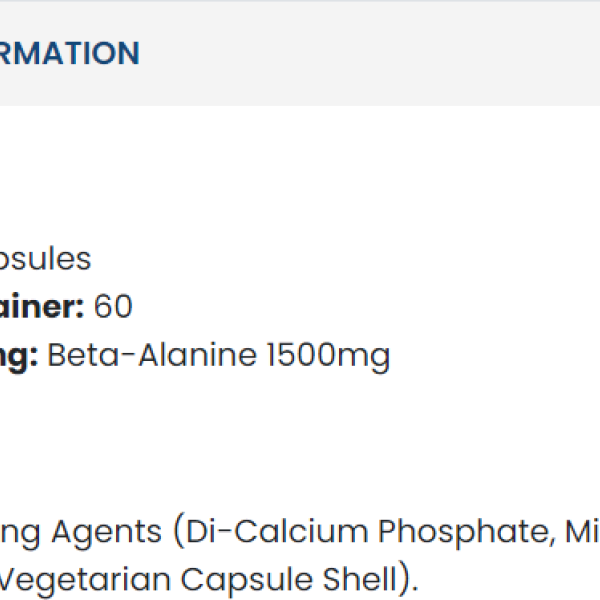Click the container count value 60

113,307
